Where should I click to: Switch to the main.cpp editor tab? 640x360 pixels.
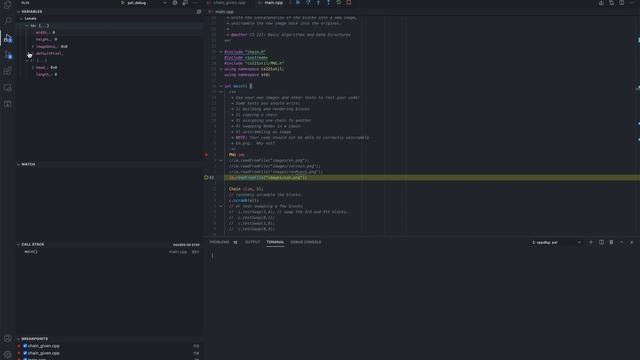pyautogui.click(x=273, y=3)
